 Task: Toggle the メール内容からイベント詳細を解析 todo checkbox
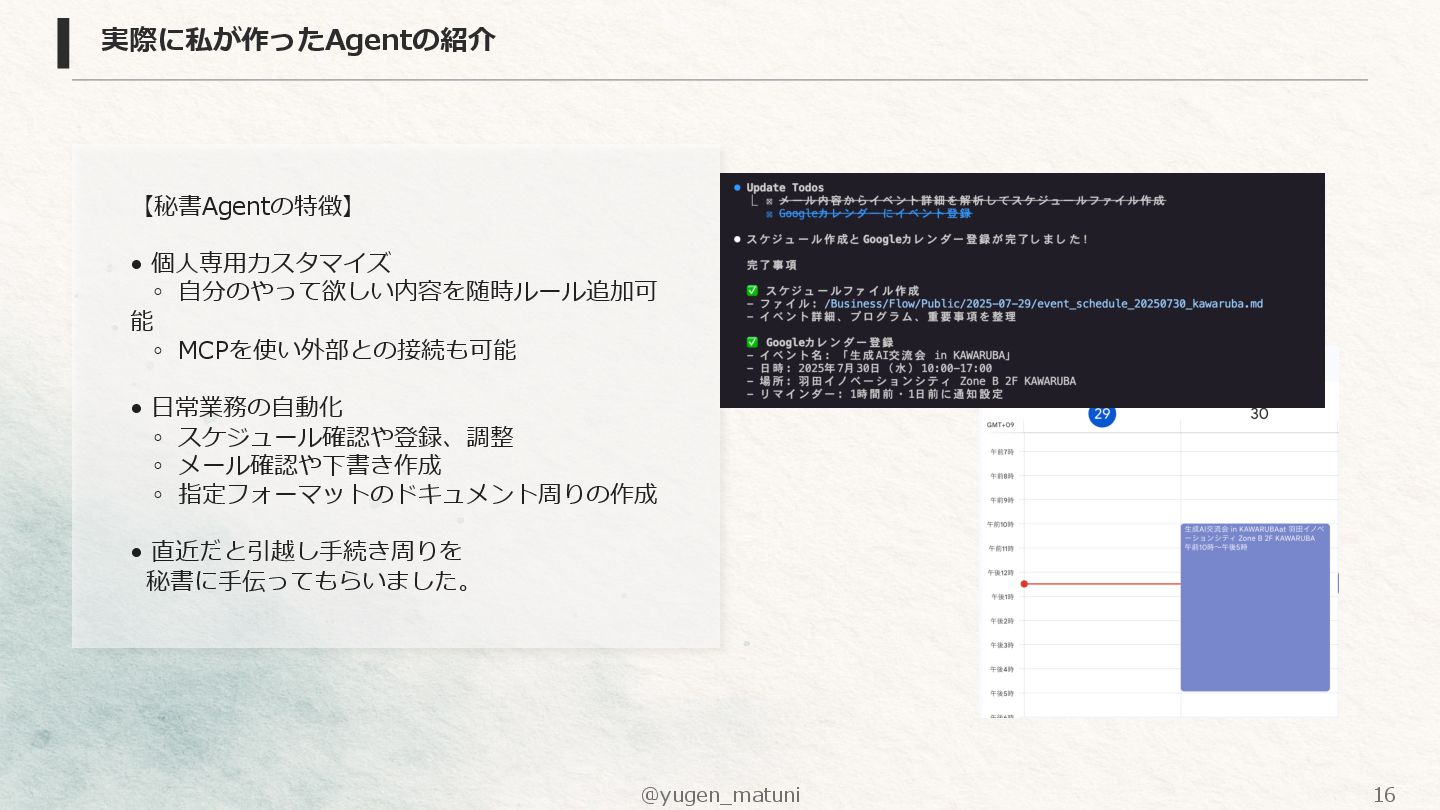pos(769,200)
